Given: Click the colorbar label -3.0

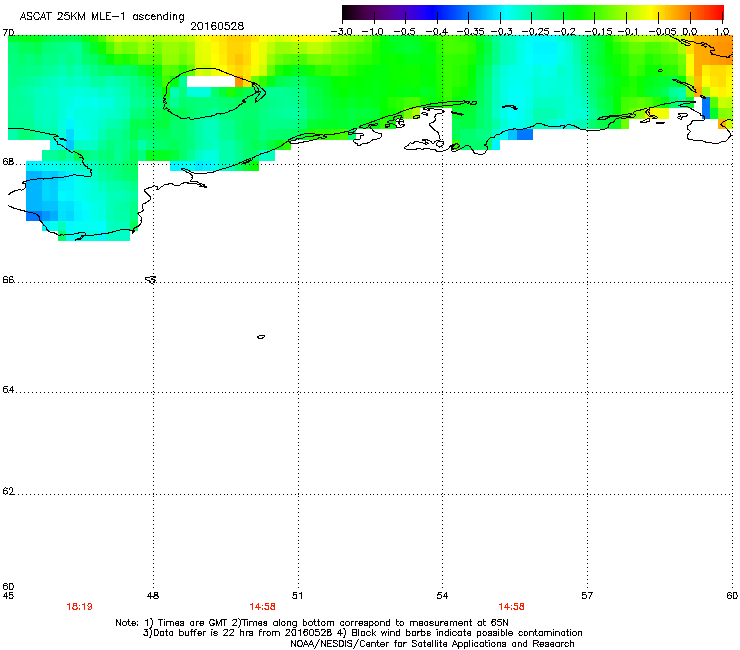Looking at the screenshot, I should pyautogui.click(x=341, y=32).
